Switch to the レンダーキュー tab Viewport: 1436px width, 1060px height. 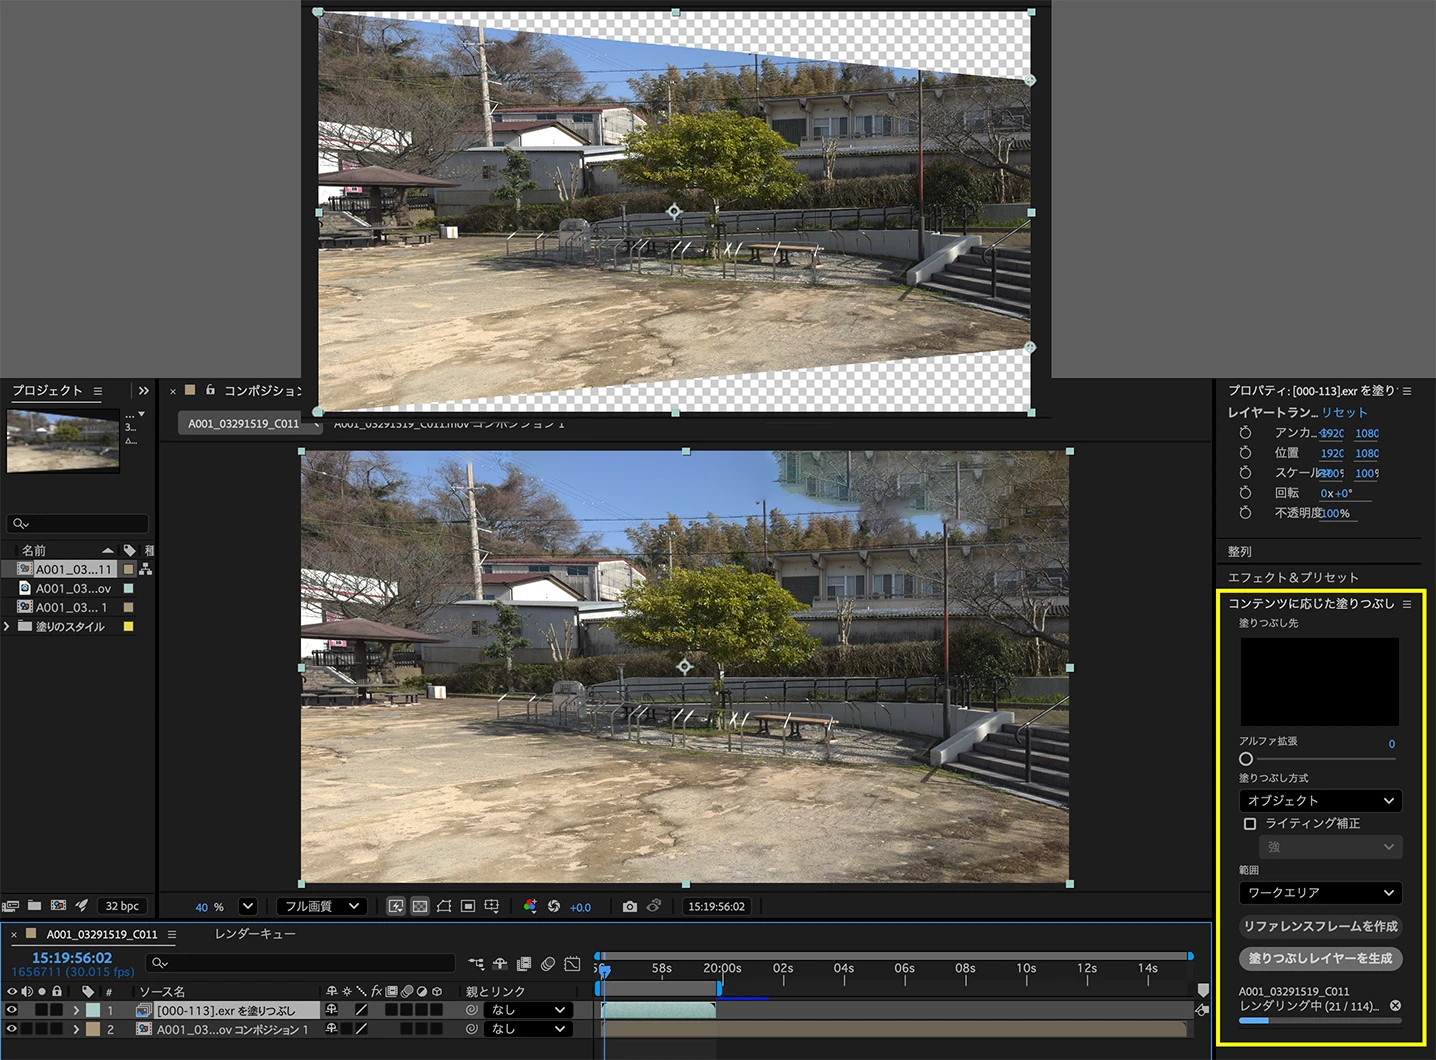[x=255, y=934]
